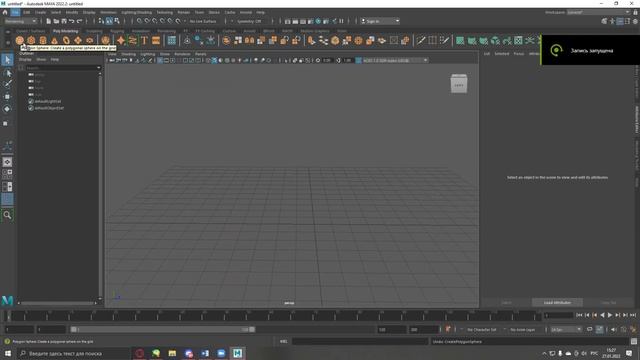Click the single perspective view layout icon
The width and height of the screenshot is (640, 360).
pos(7,162)
